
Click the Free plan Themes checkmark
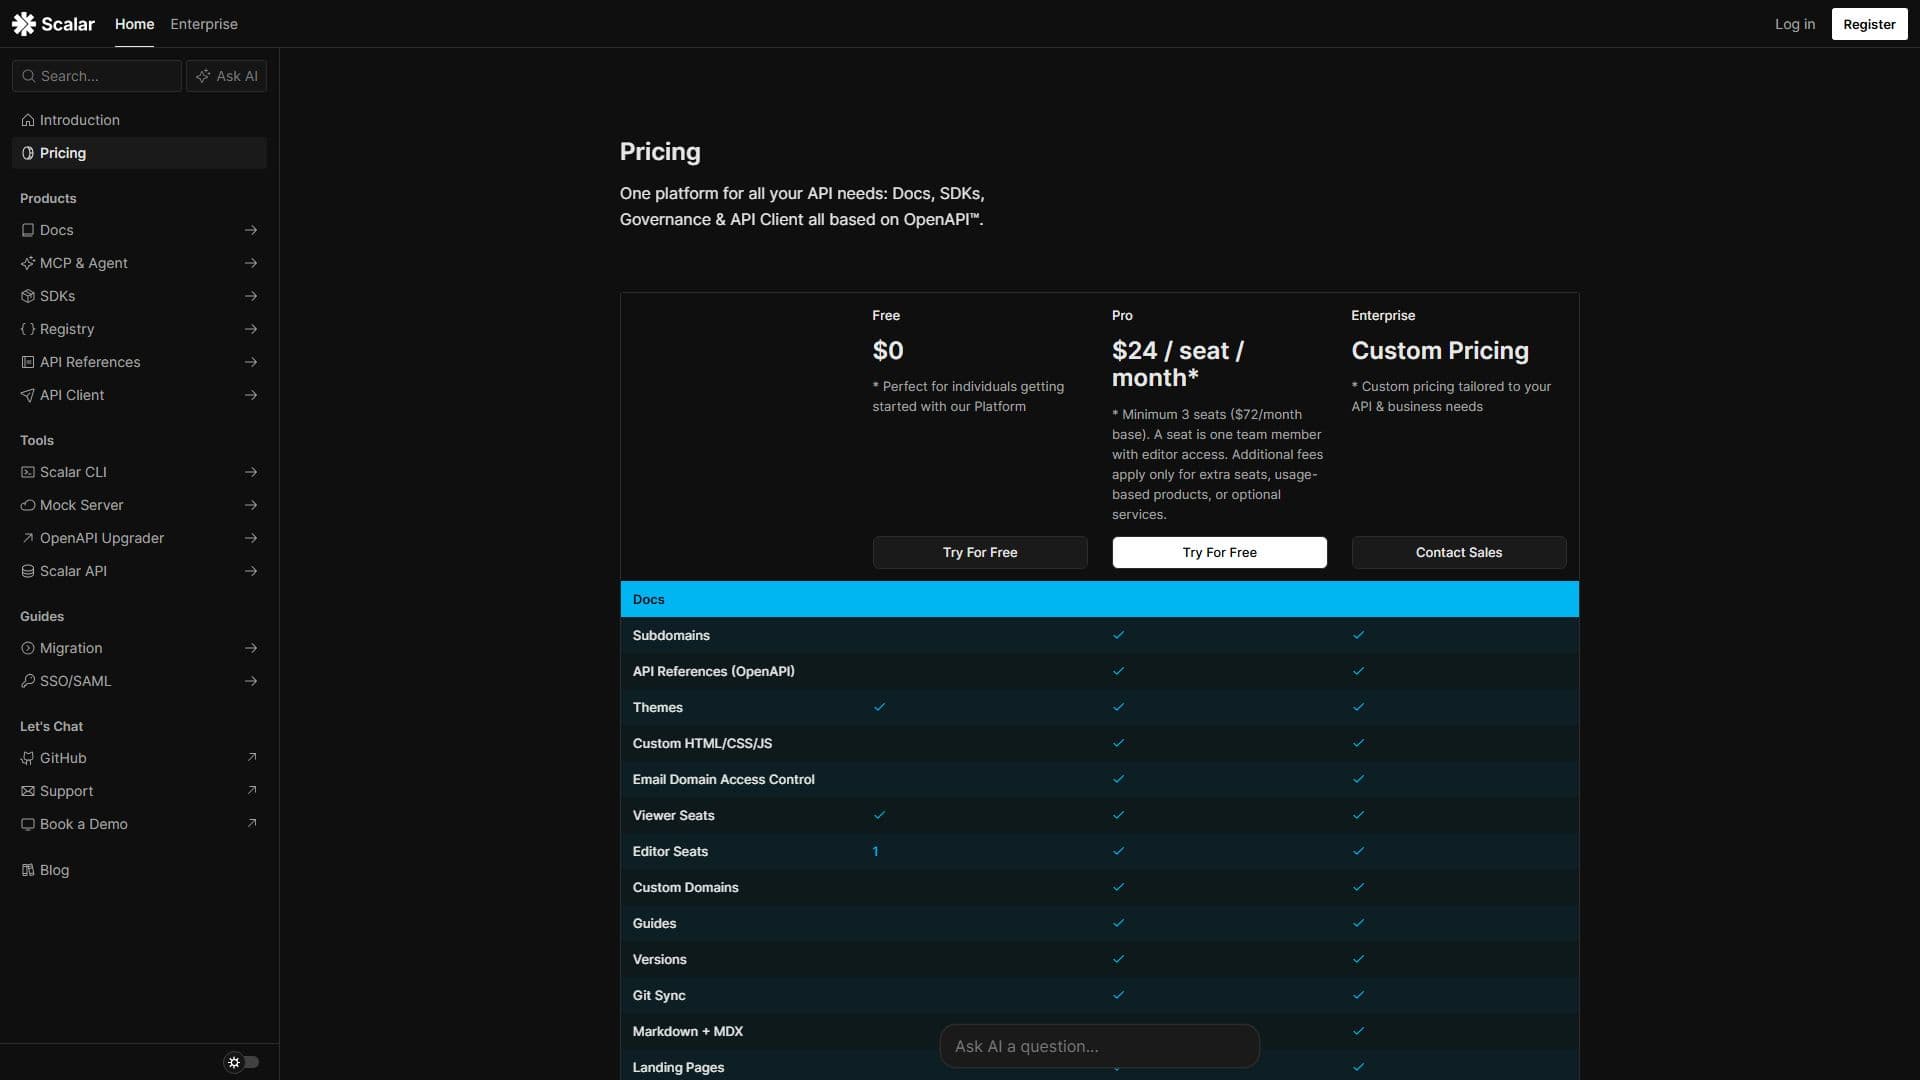tap(880, 707)
